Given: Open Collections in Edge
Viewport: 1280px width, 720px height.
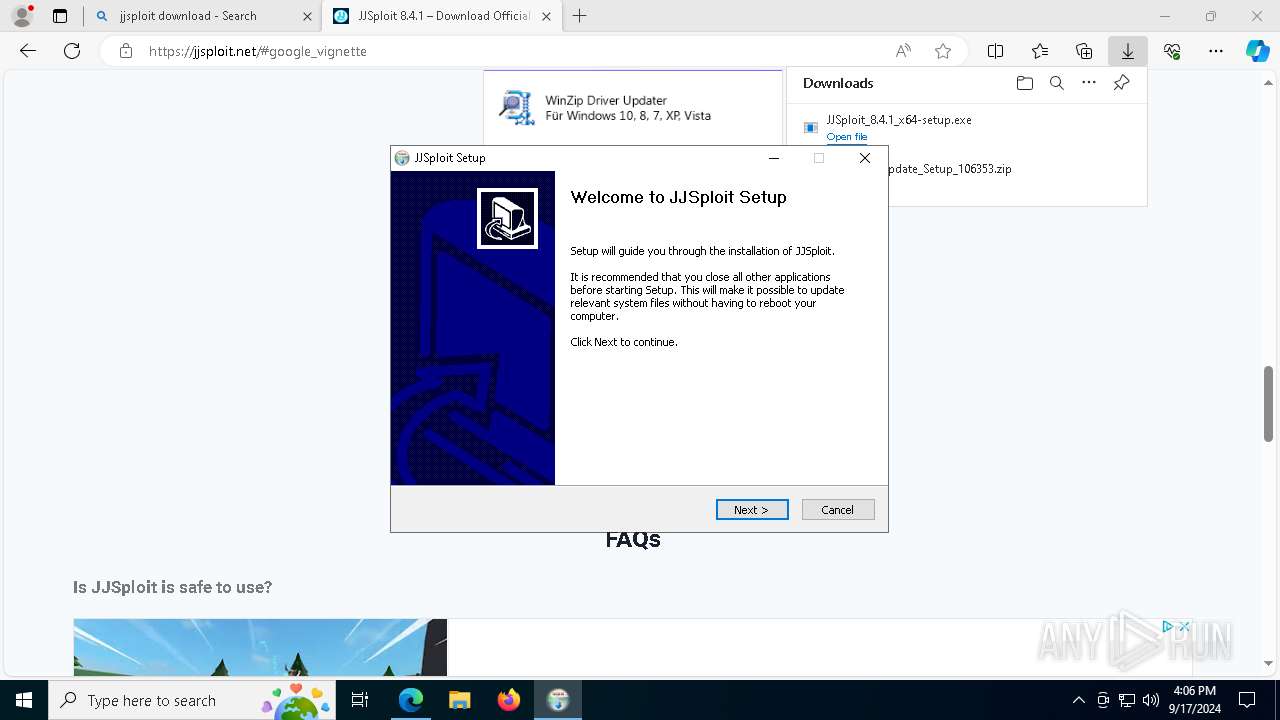Looking at the screenshot, I should click(1084, 51).
